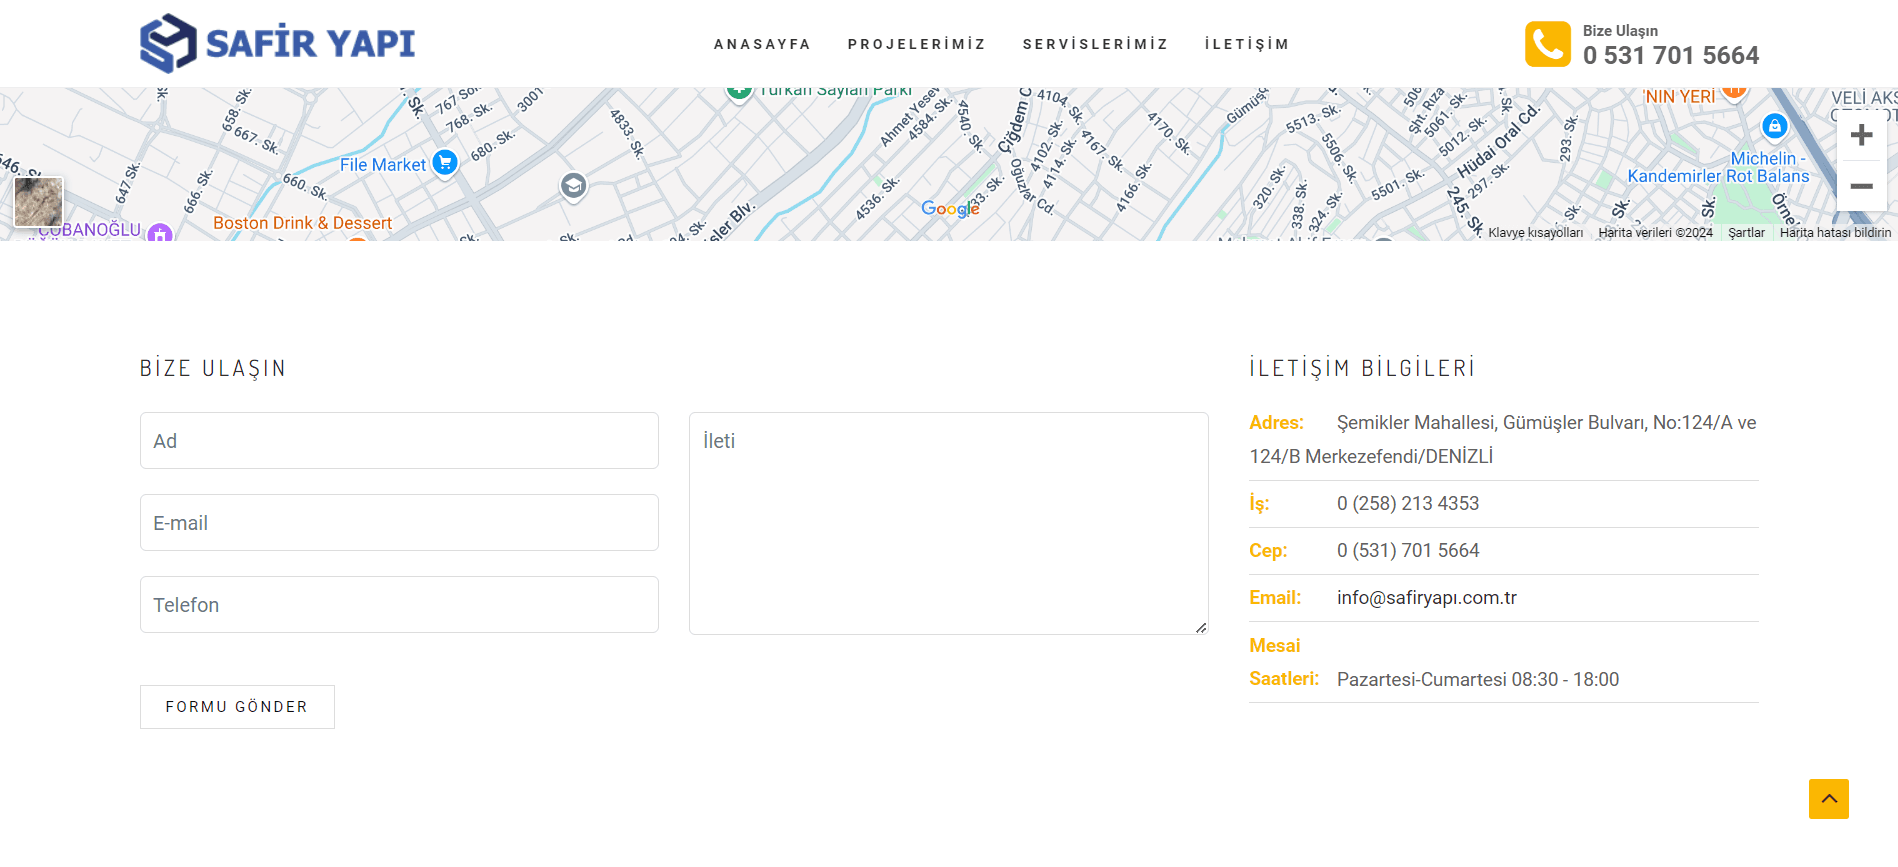This screenshot has height=867, width=1898.
Task: Open the PROJELERİMİZ menu item
Action: click(x=916, y=44)
